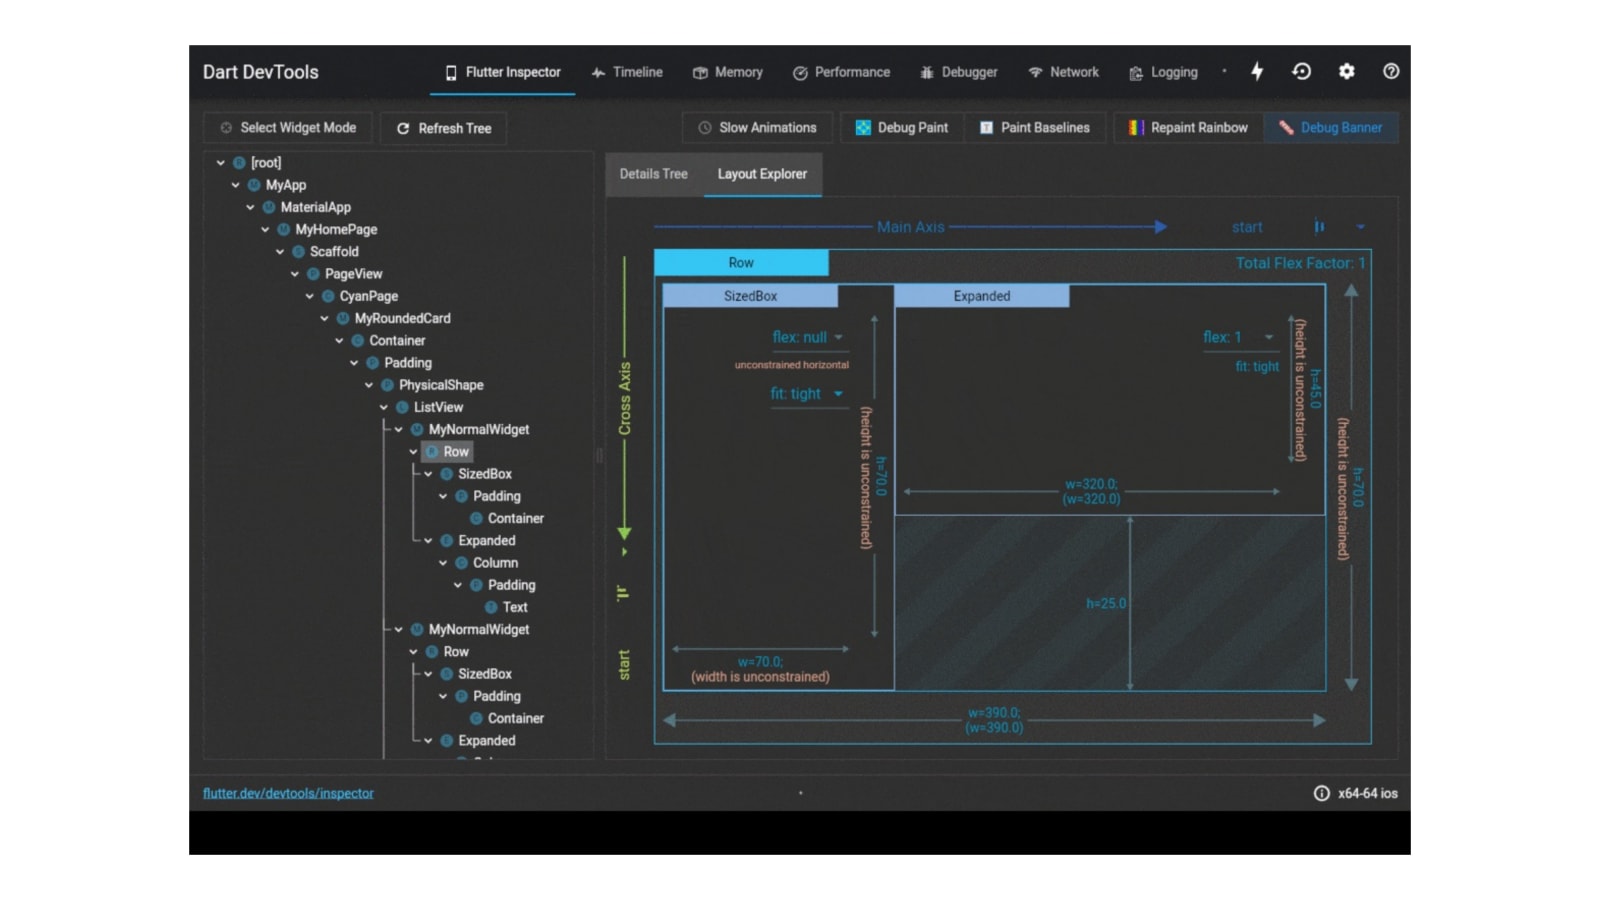Trigger hot reload with the lightning icon

click(x=1257, y=71)
